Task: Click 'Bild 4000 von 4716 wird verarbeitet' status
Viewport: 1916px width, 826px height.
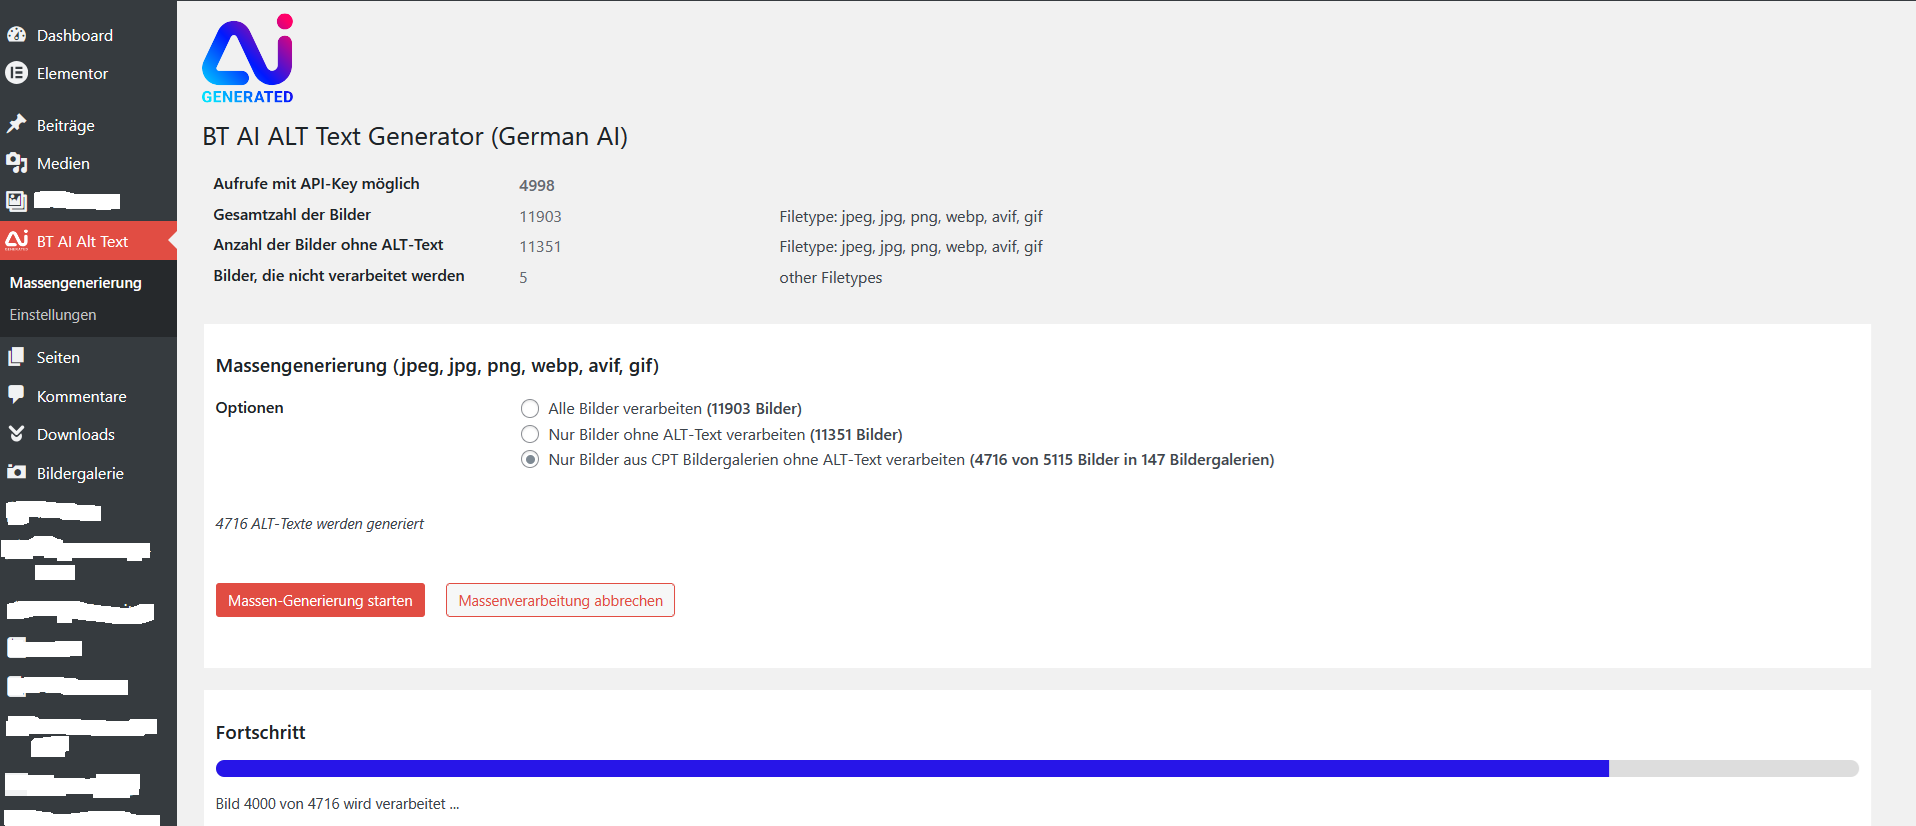Action: click(337, 804)
